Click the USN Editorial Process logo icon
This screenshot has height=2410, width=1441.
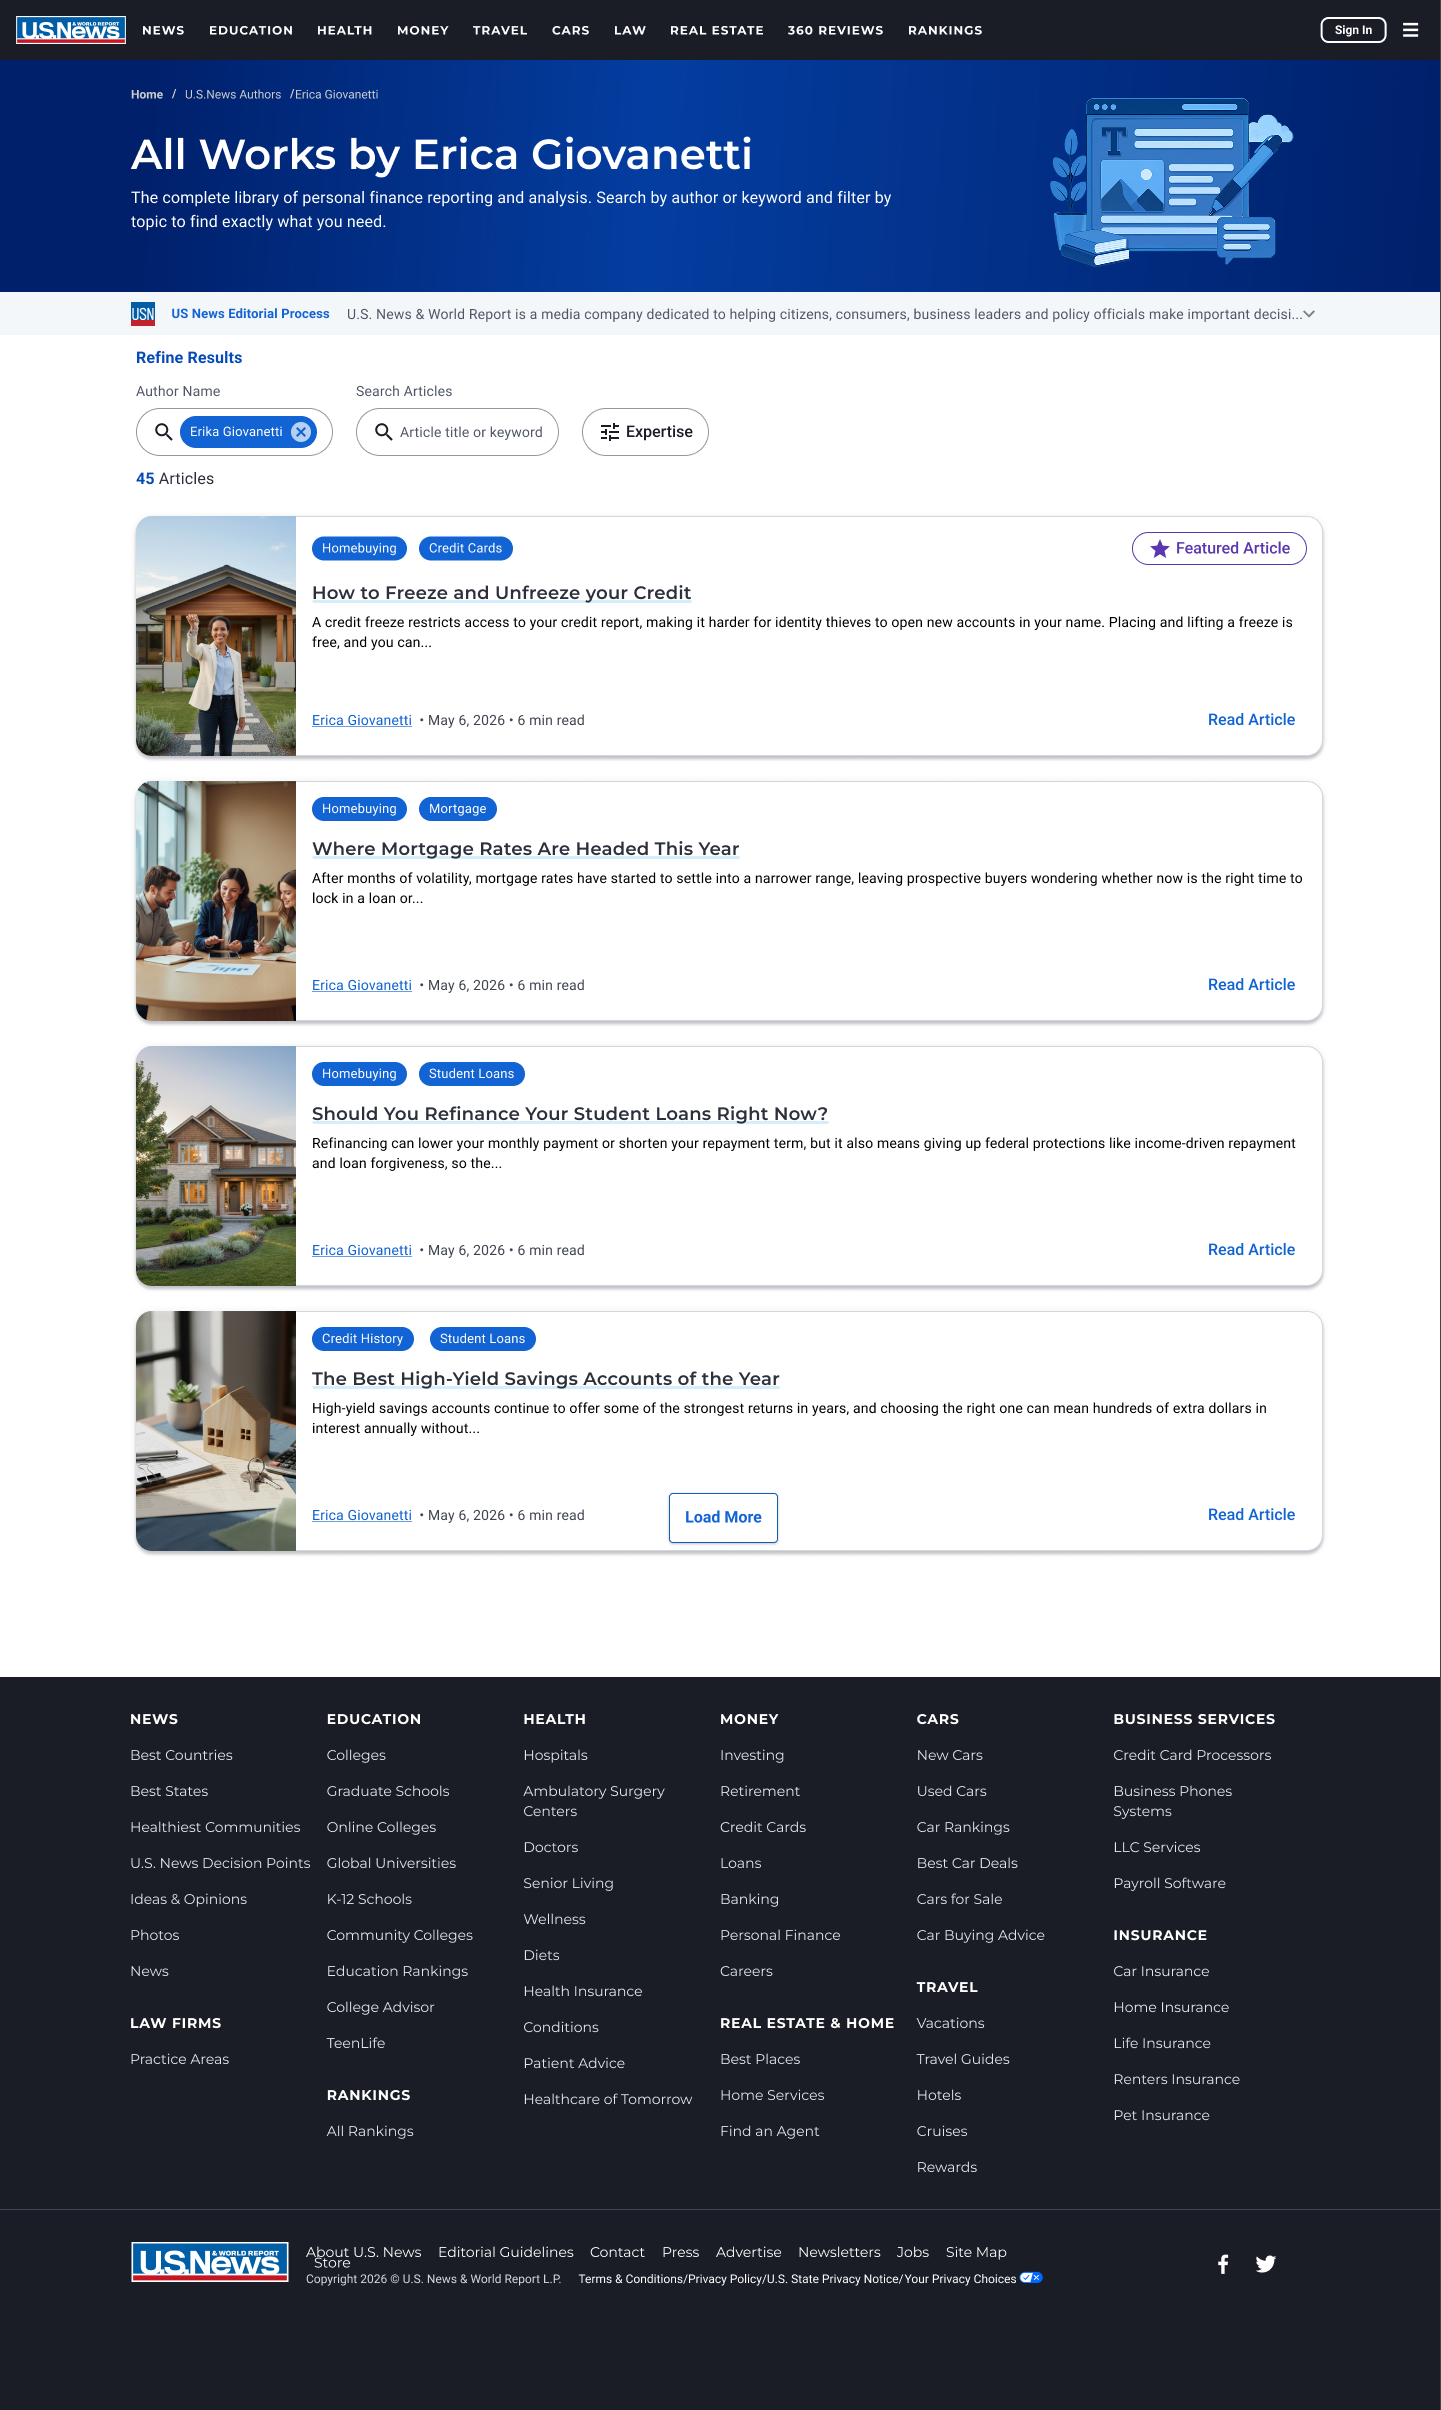(143, 314)
